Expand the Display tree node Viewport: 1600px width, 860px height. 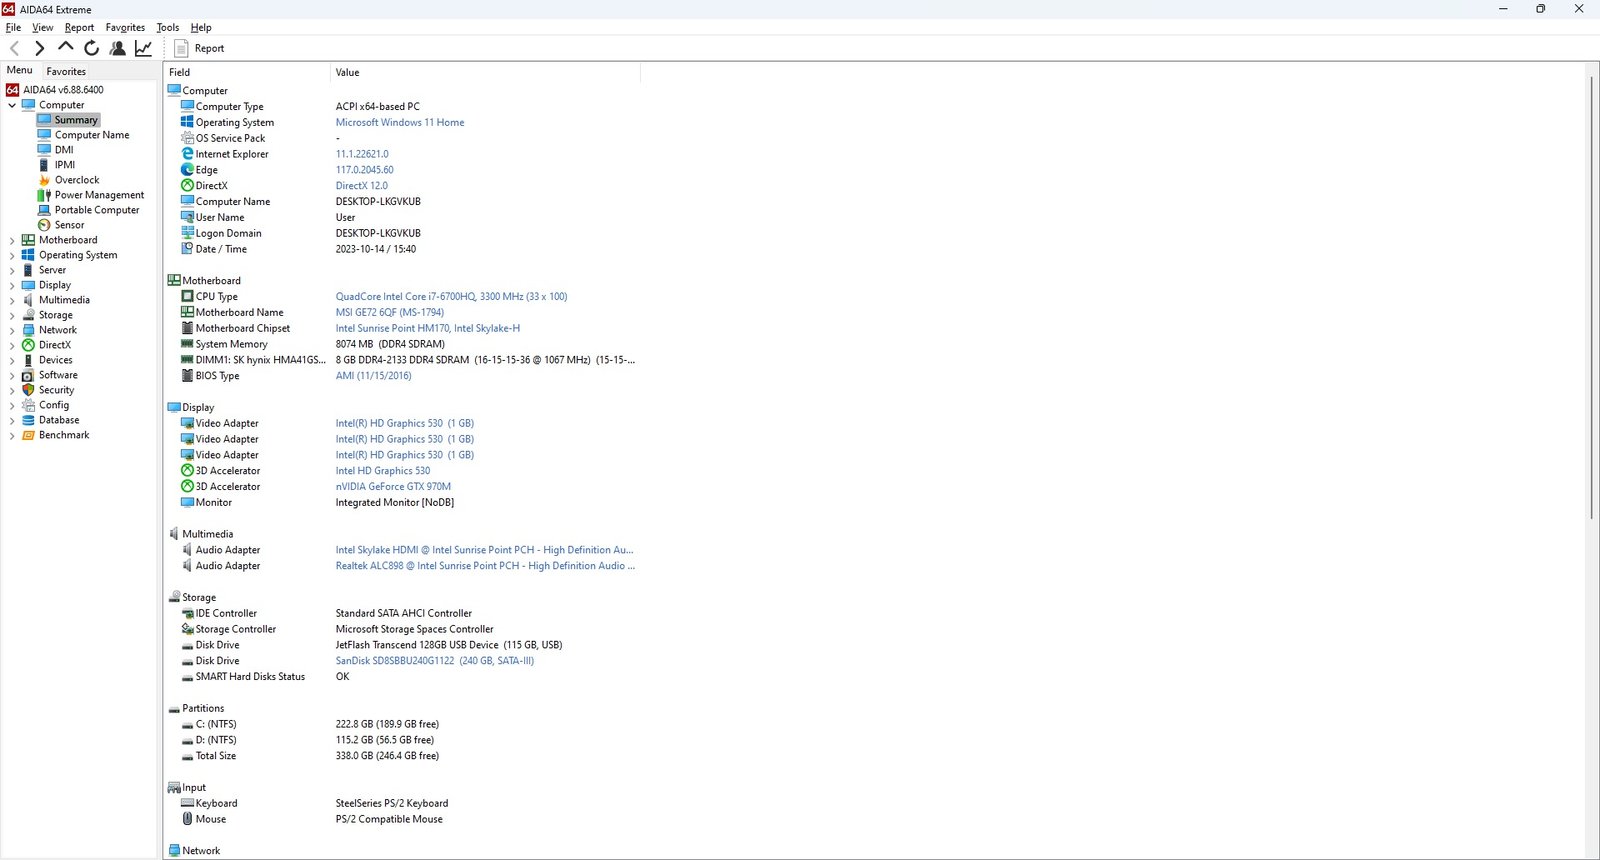point(12,285)
